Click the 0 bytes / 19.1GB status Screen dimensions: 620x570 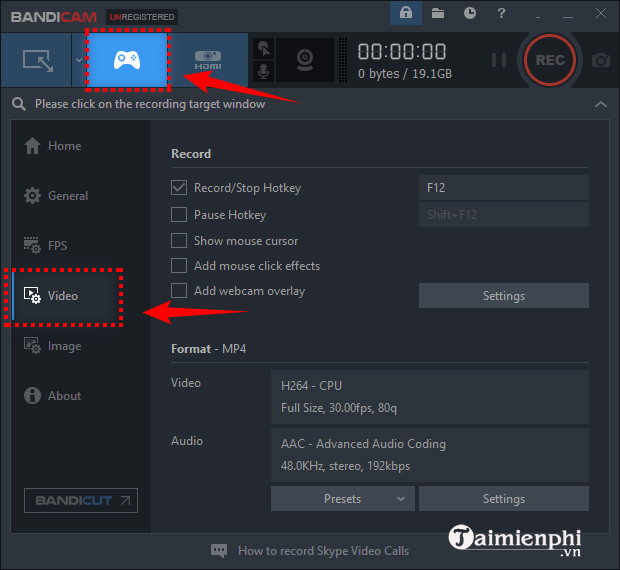(405, 74)
